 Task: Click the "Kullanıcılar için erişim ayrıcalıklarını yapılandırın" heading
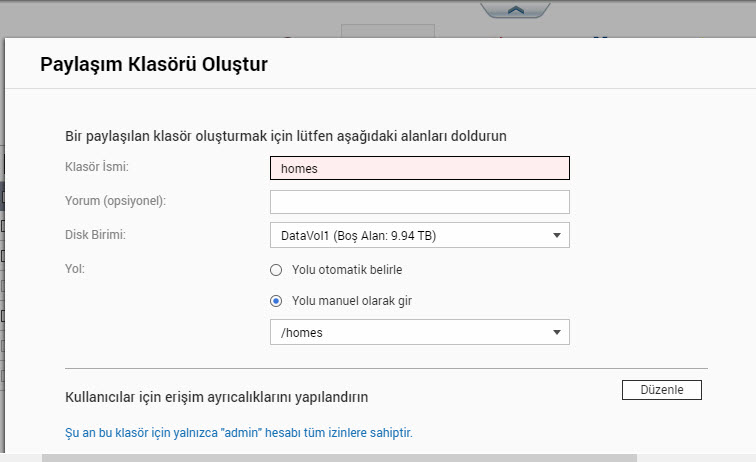tap(217, 397)
